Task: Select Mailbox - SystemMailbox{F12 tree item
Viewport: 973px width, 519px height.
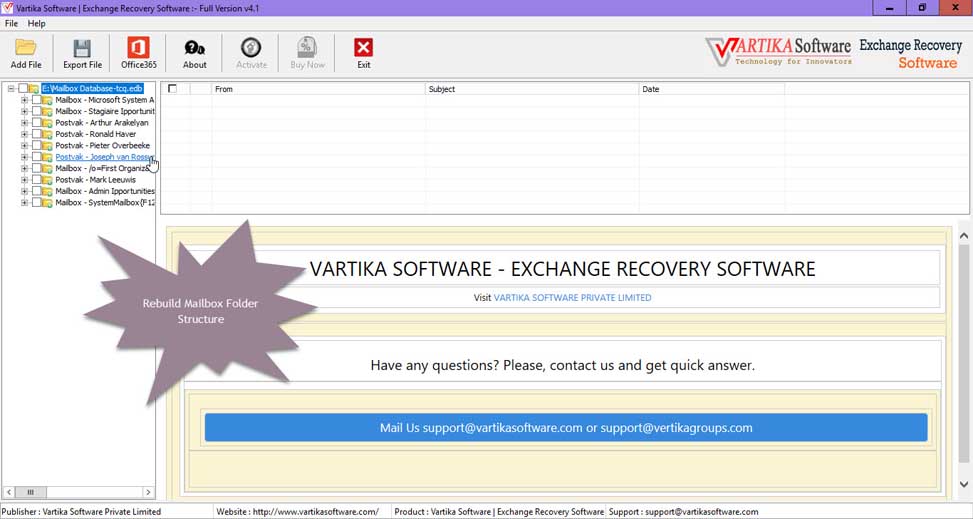Action: (105, 202)
